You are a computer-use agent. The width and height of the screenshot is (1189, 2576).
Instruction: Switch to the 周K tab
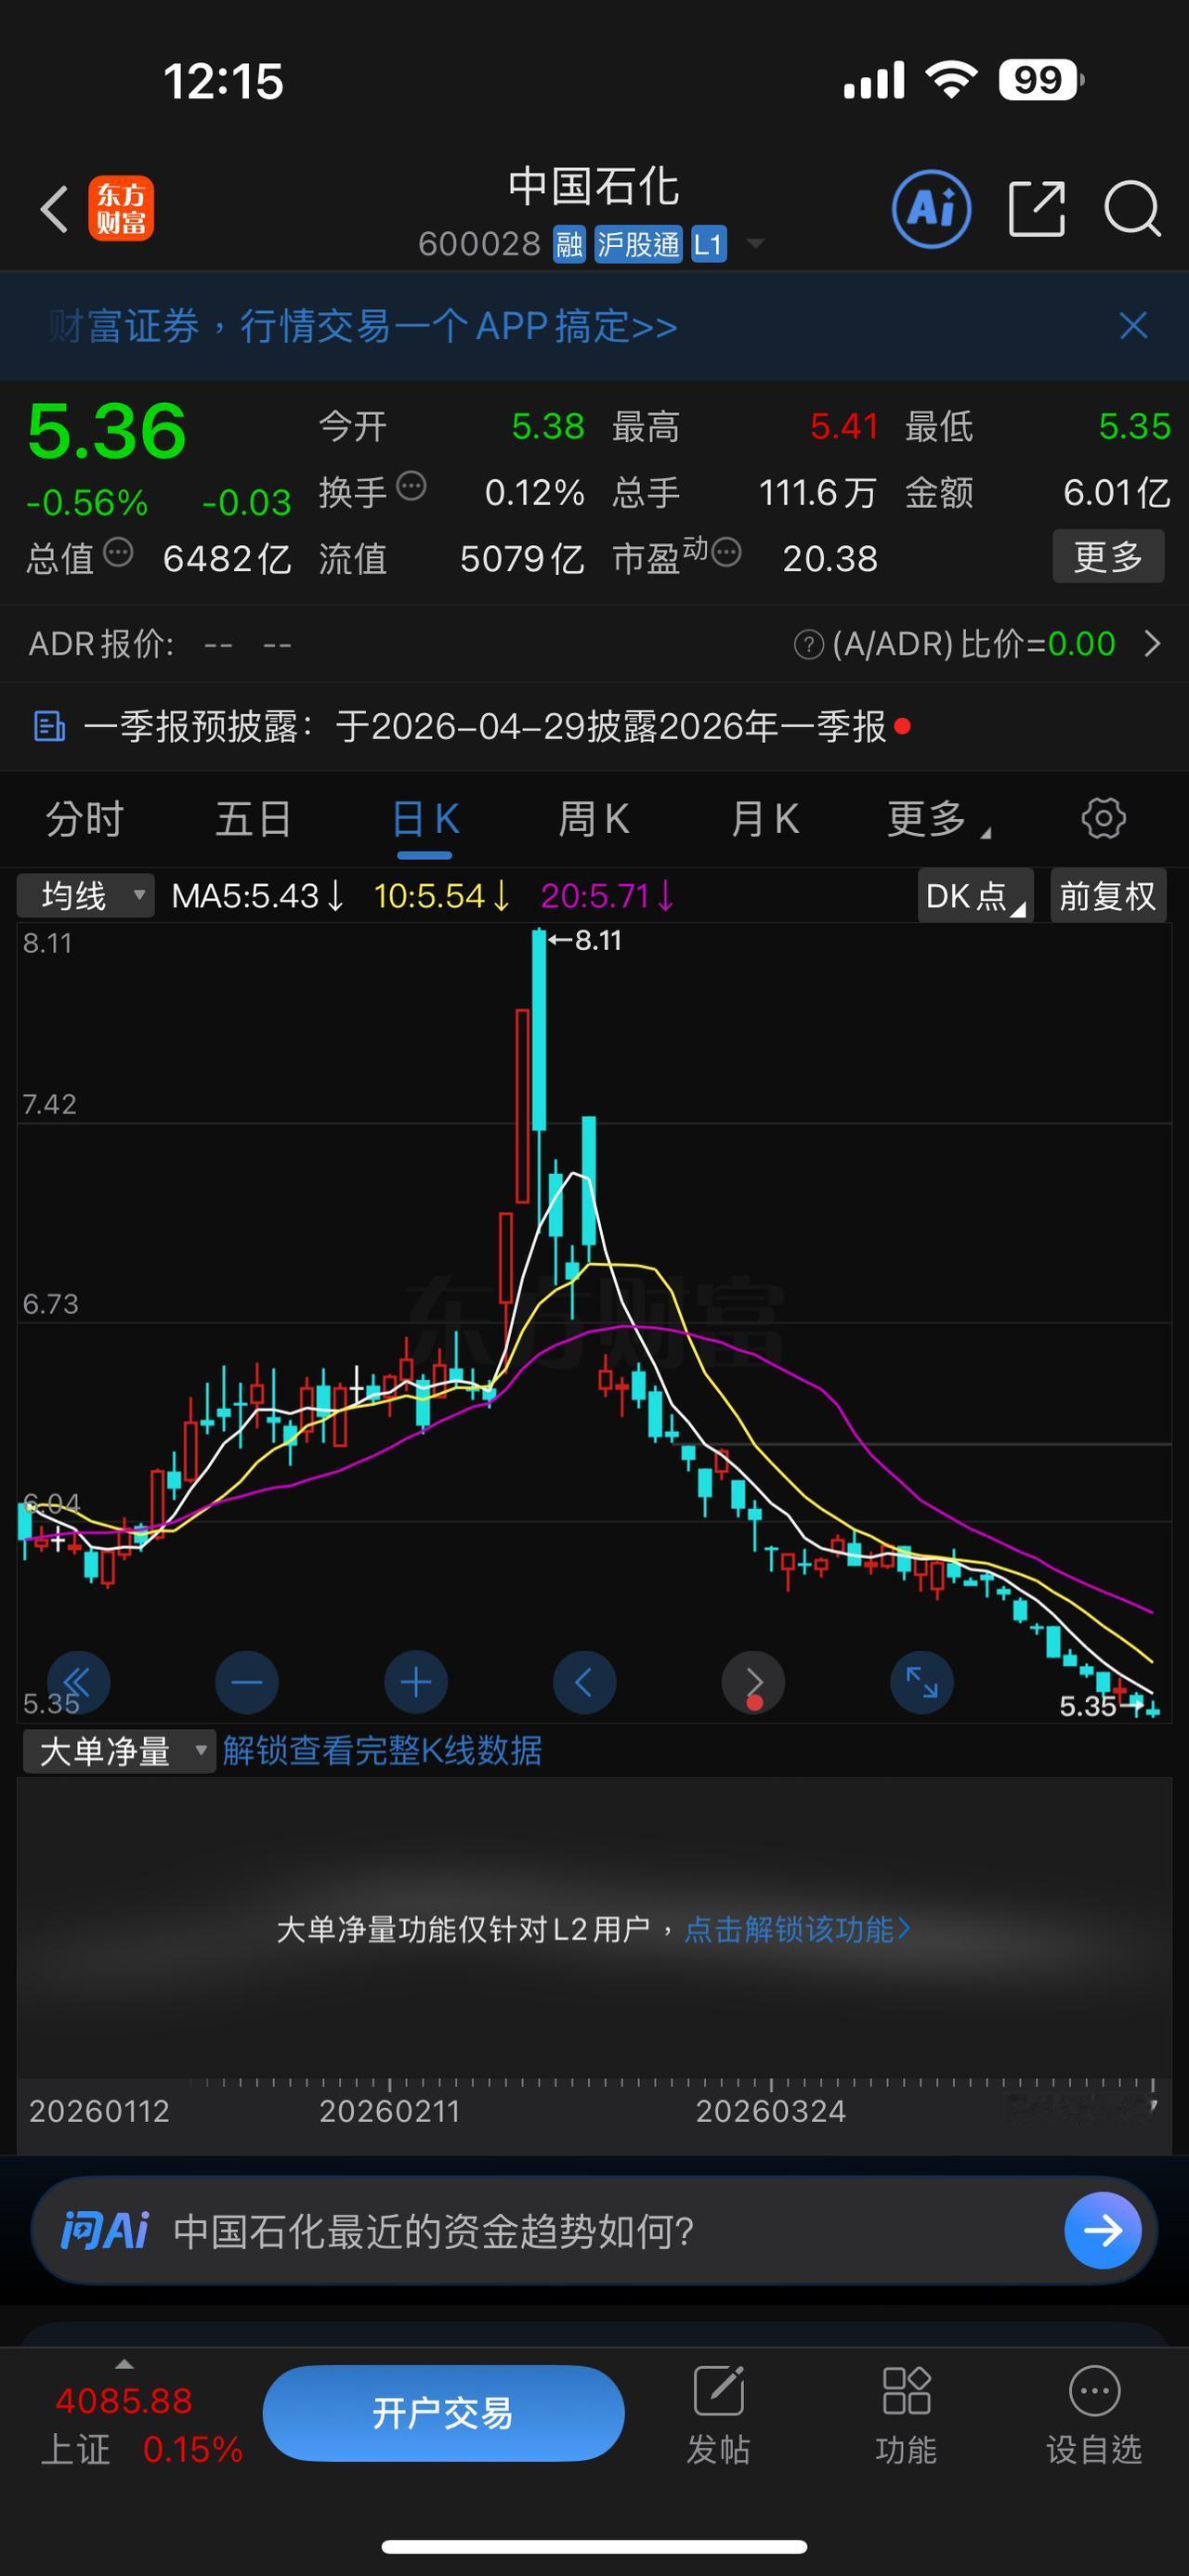[x=594, y=819]
